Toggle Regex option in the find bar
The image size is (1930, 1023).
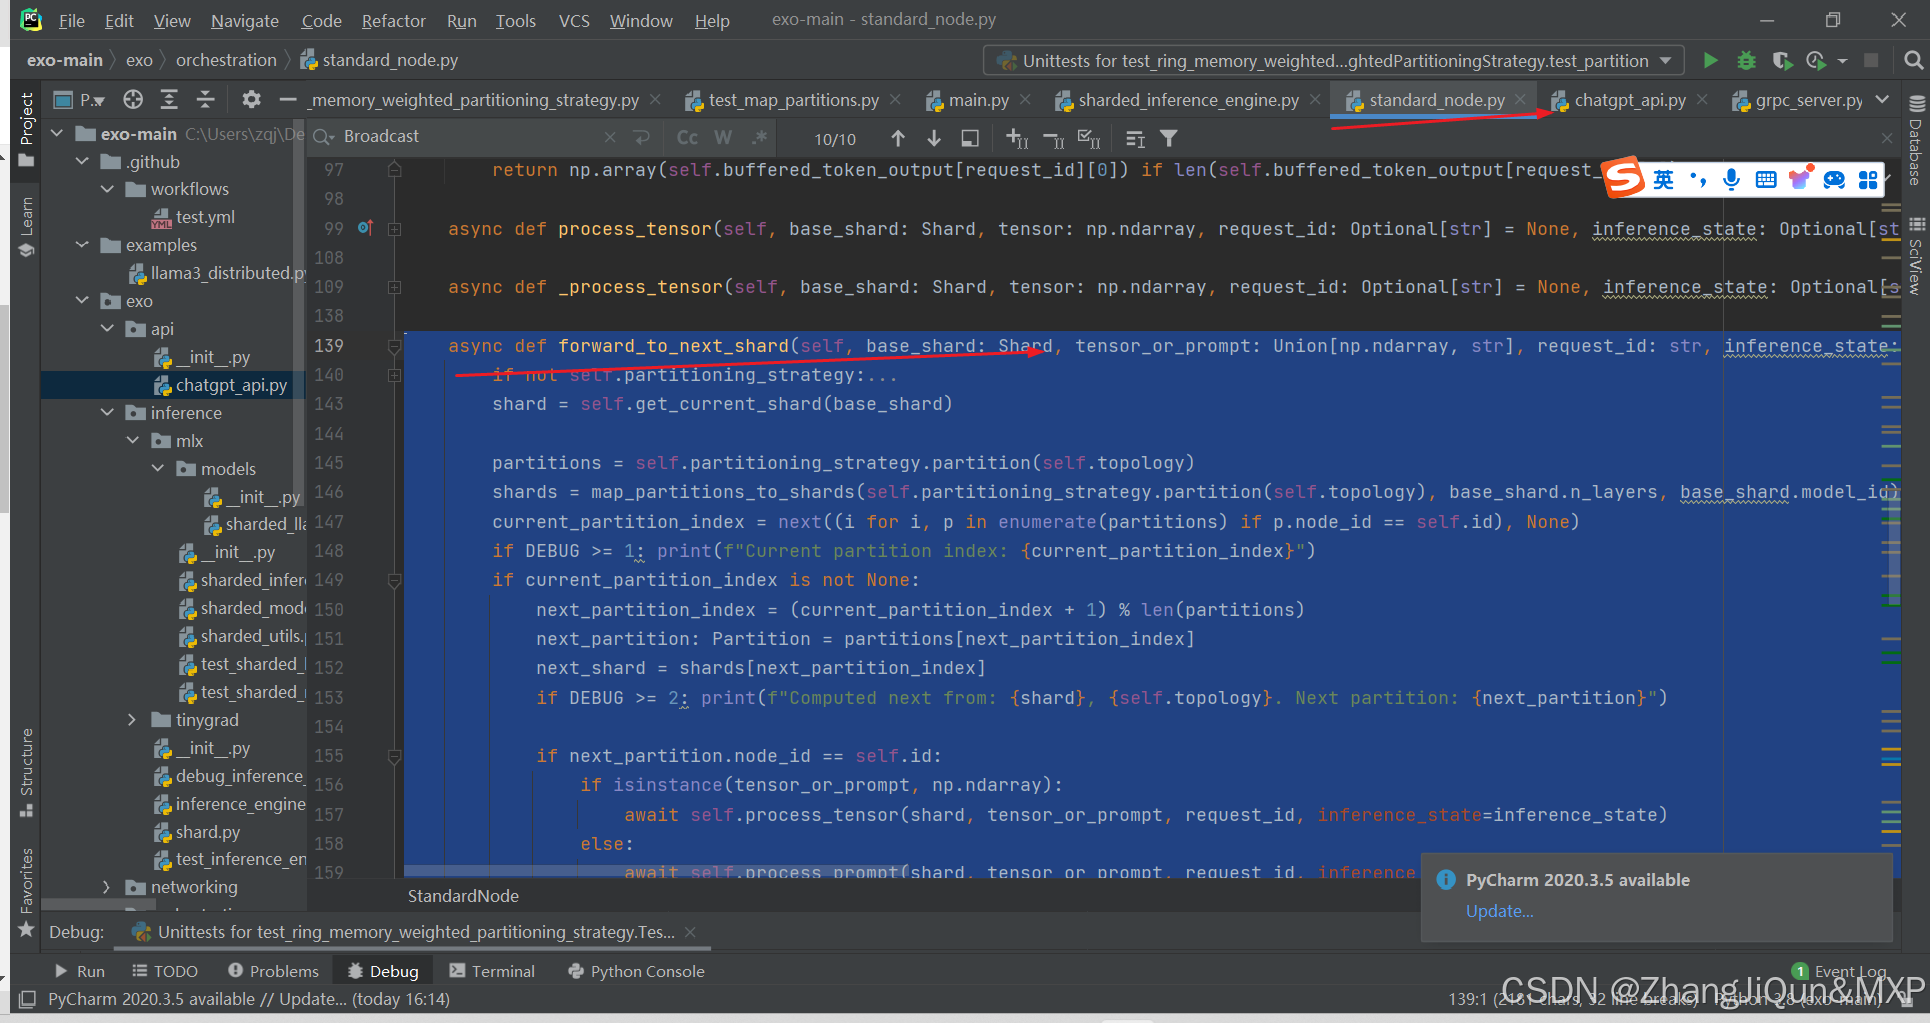(x=760, y=138)
